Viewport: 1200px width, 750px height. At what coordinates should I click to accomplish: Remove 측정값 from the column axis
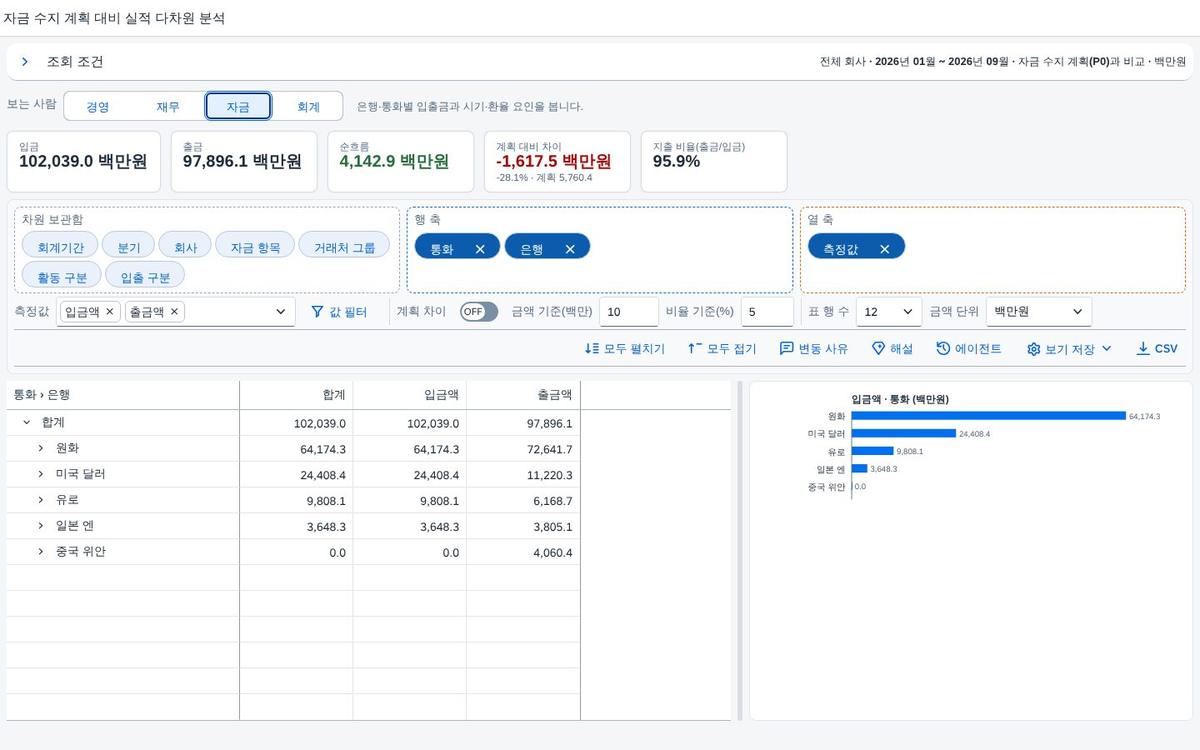coord(884,249)
